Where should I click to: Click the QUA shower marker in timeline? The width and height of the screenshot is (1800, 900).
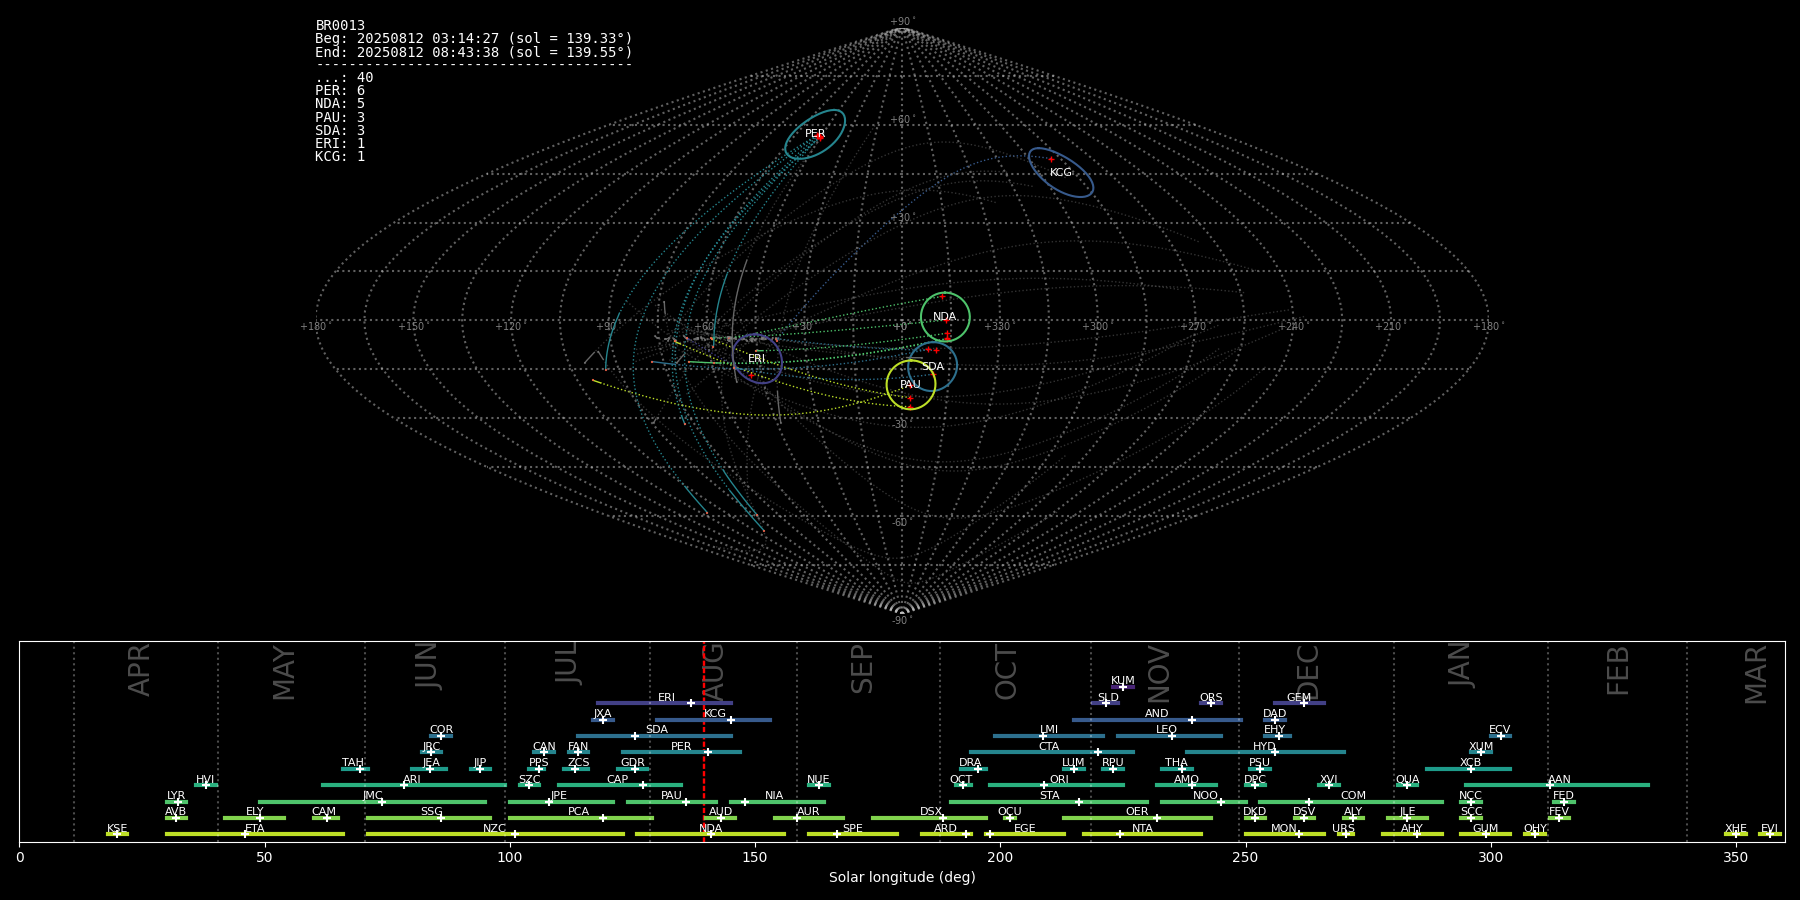(1407, 785)
